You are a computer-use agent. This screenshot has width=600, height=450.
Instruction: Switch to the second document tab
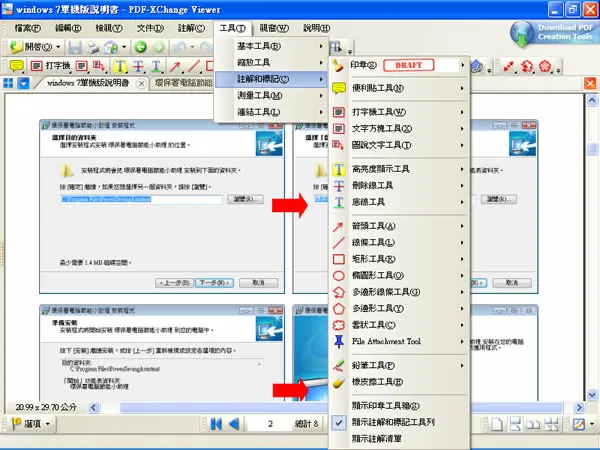point(183,83)
